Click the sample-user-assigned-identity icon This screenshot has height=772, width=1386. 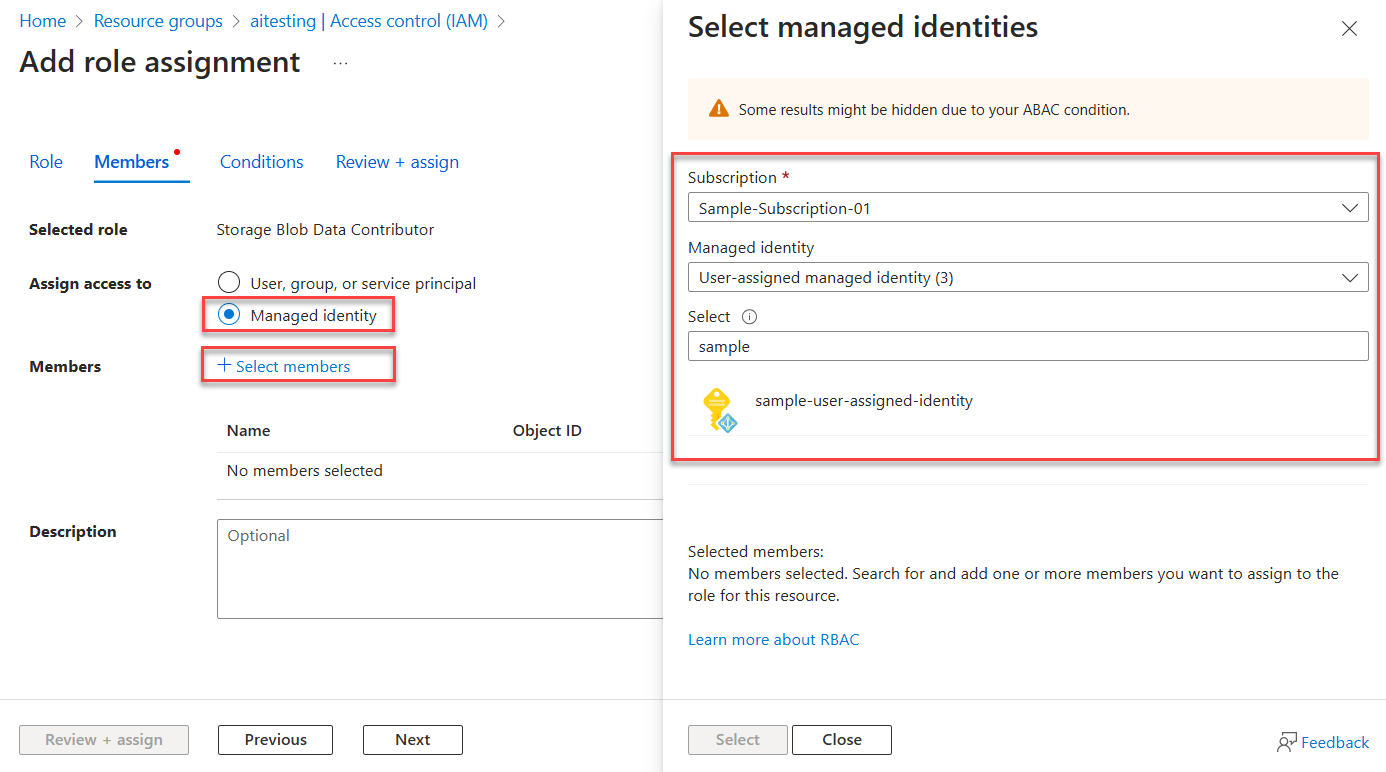[718, 409]
